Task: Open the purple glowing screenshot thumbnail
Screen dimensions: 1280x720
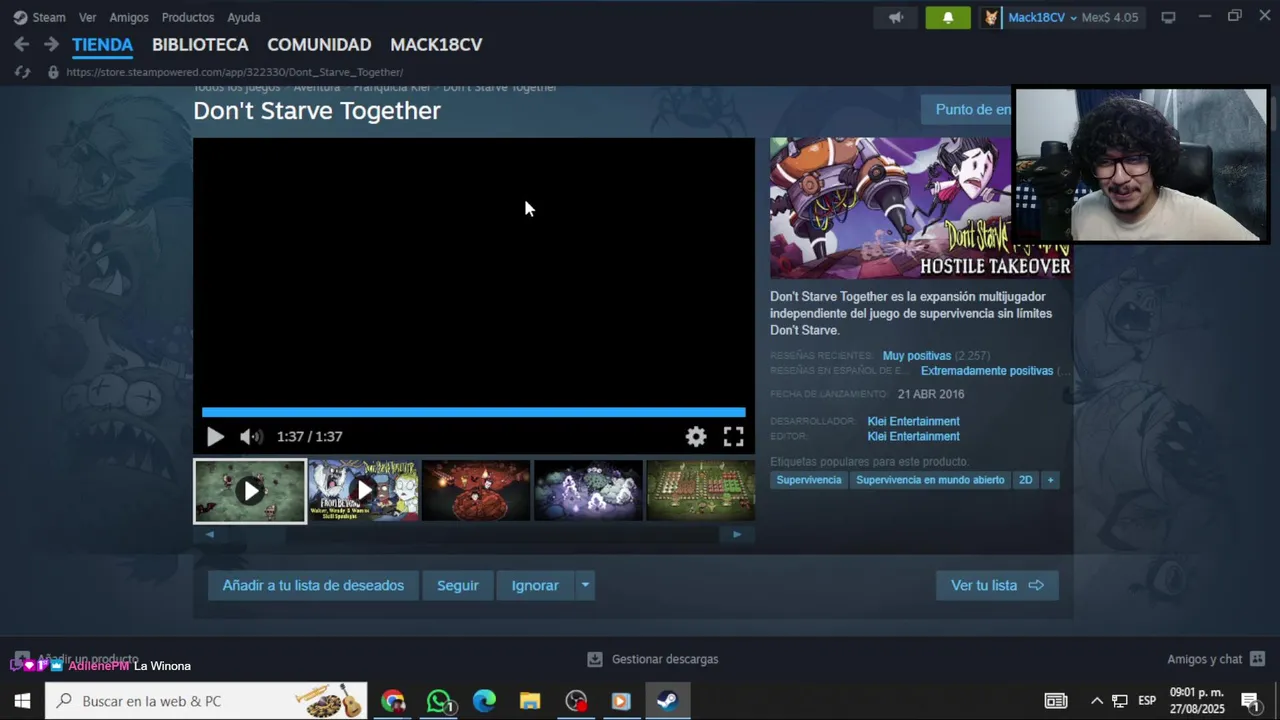Action: [588, 491]
